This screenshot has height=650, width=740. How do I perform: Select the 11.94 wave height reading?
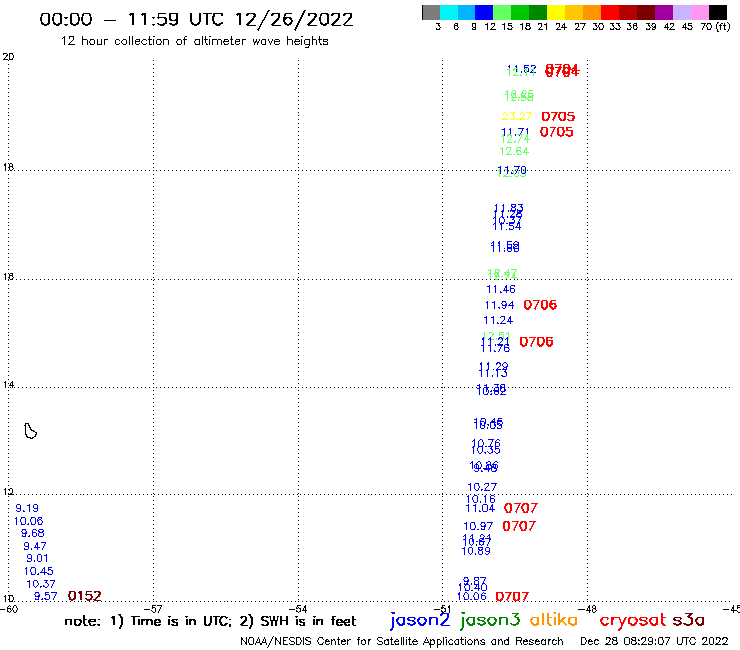[x=499, y=305]
